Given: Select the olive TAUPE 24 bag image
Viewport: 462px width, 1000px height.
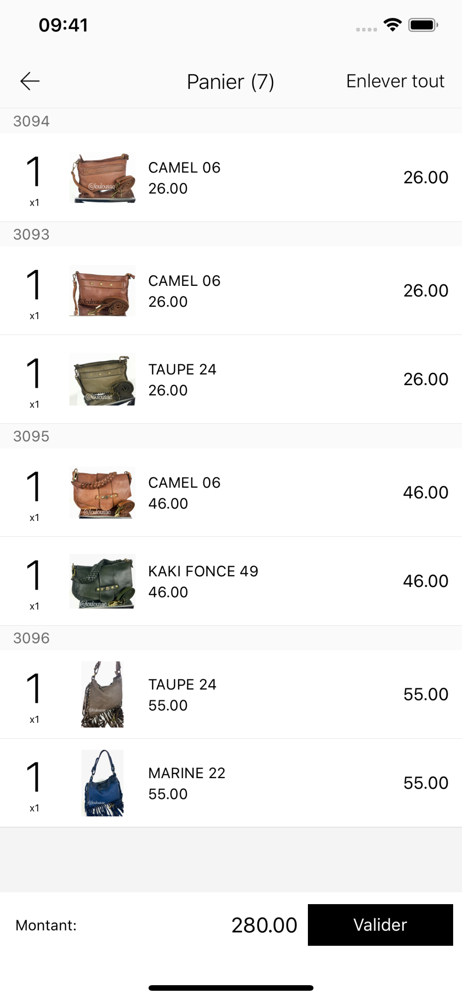Looking at the screenshot, I should (102, 379).
